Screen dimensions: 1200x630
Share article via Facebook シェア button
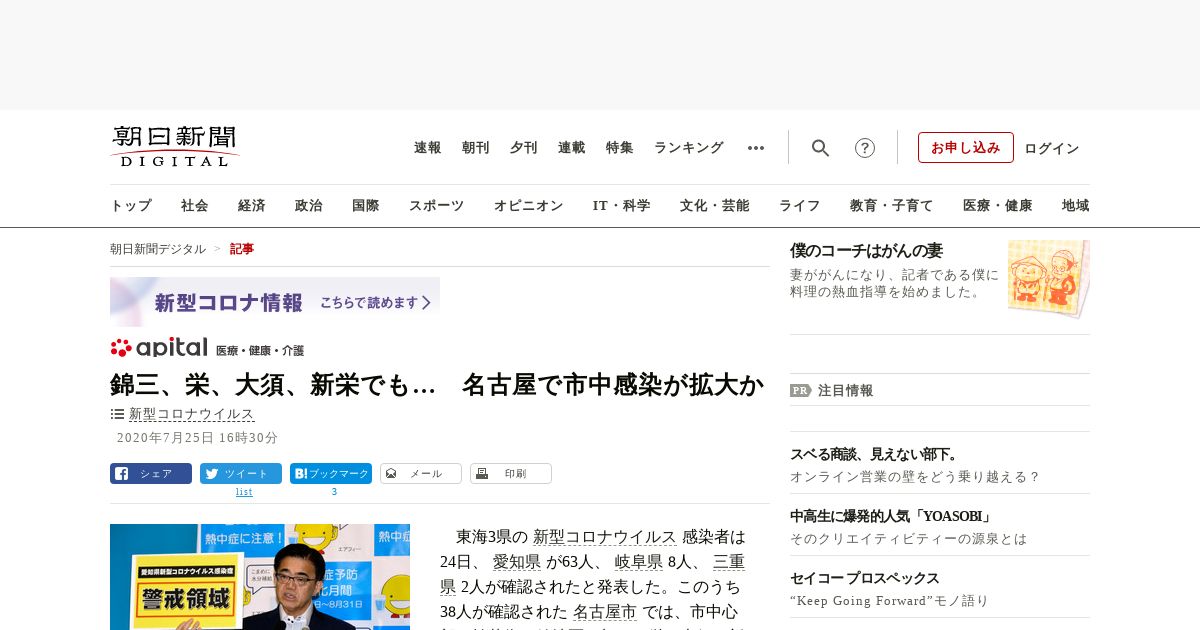pos(151,474)
